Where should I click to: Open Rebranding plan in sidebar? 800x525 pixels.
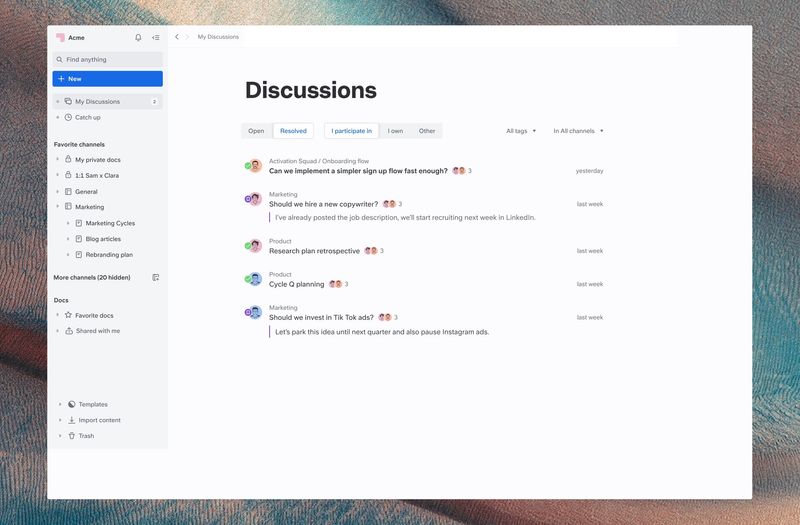(109, 255)
